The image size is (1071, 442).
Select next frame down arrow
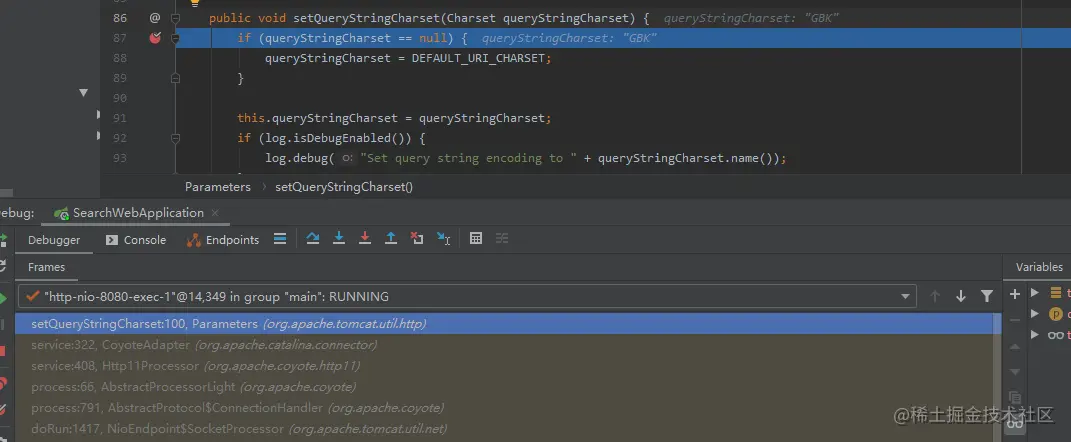pyautogui.click(x=961, y=296)
